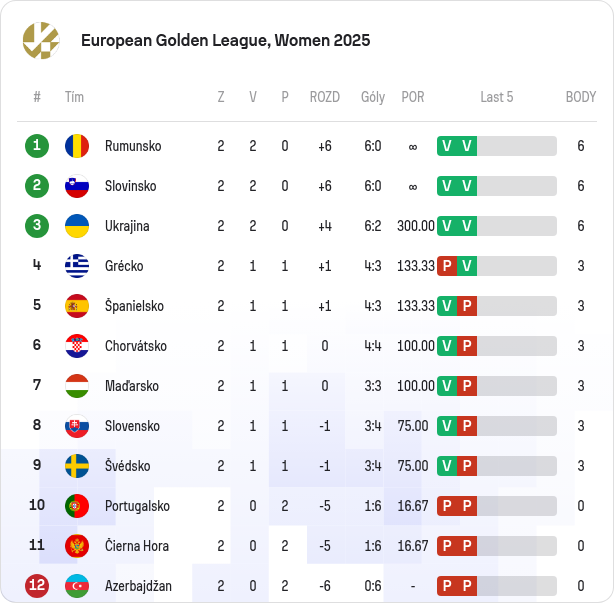614x603 pixels.
Task: Click Grécko's red P result badge
Action: [x=447, y=266]
